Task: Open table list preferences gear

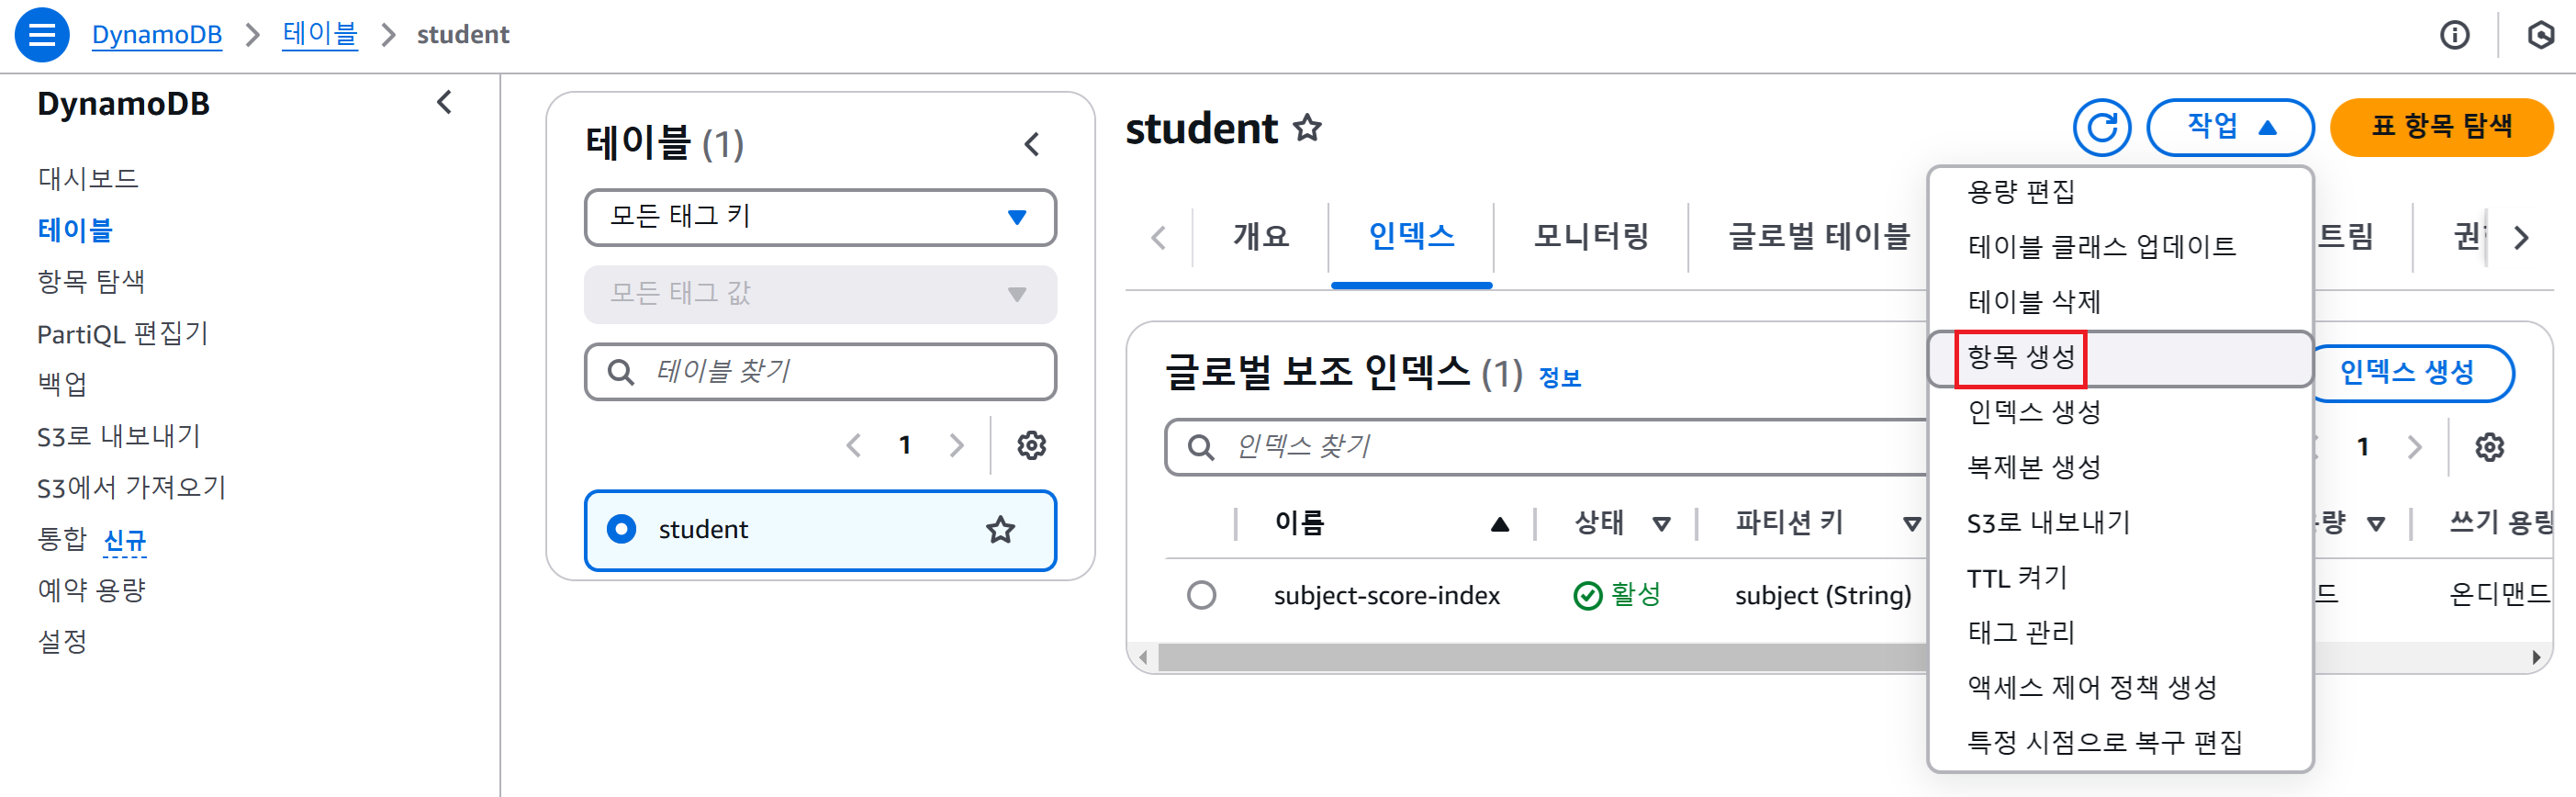Action: click(x=1031, y=445)
